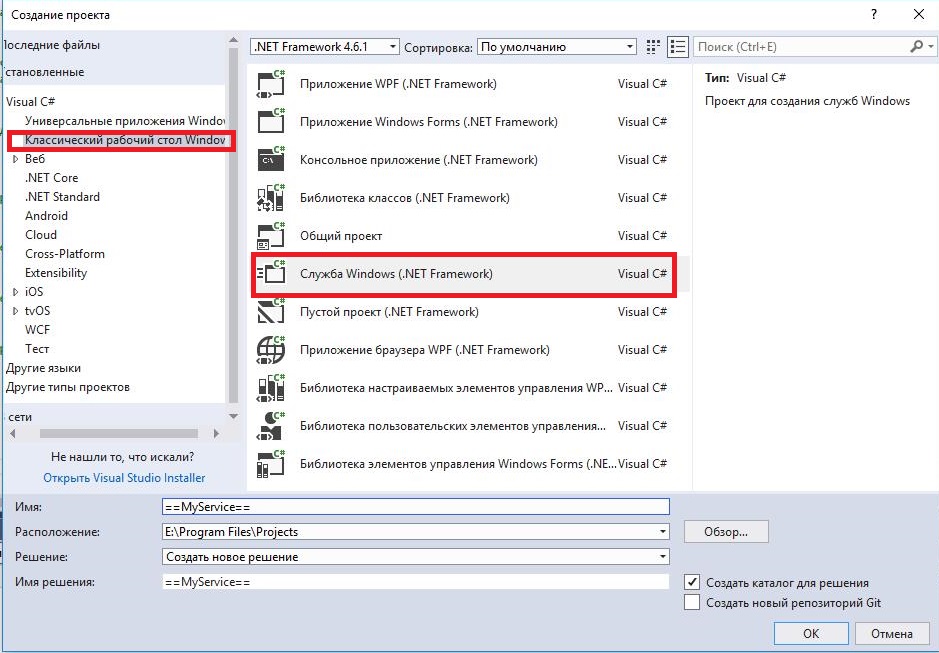
Task: Click the Отмена button
Action: 892,633
